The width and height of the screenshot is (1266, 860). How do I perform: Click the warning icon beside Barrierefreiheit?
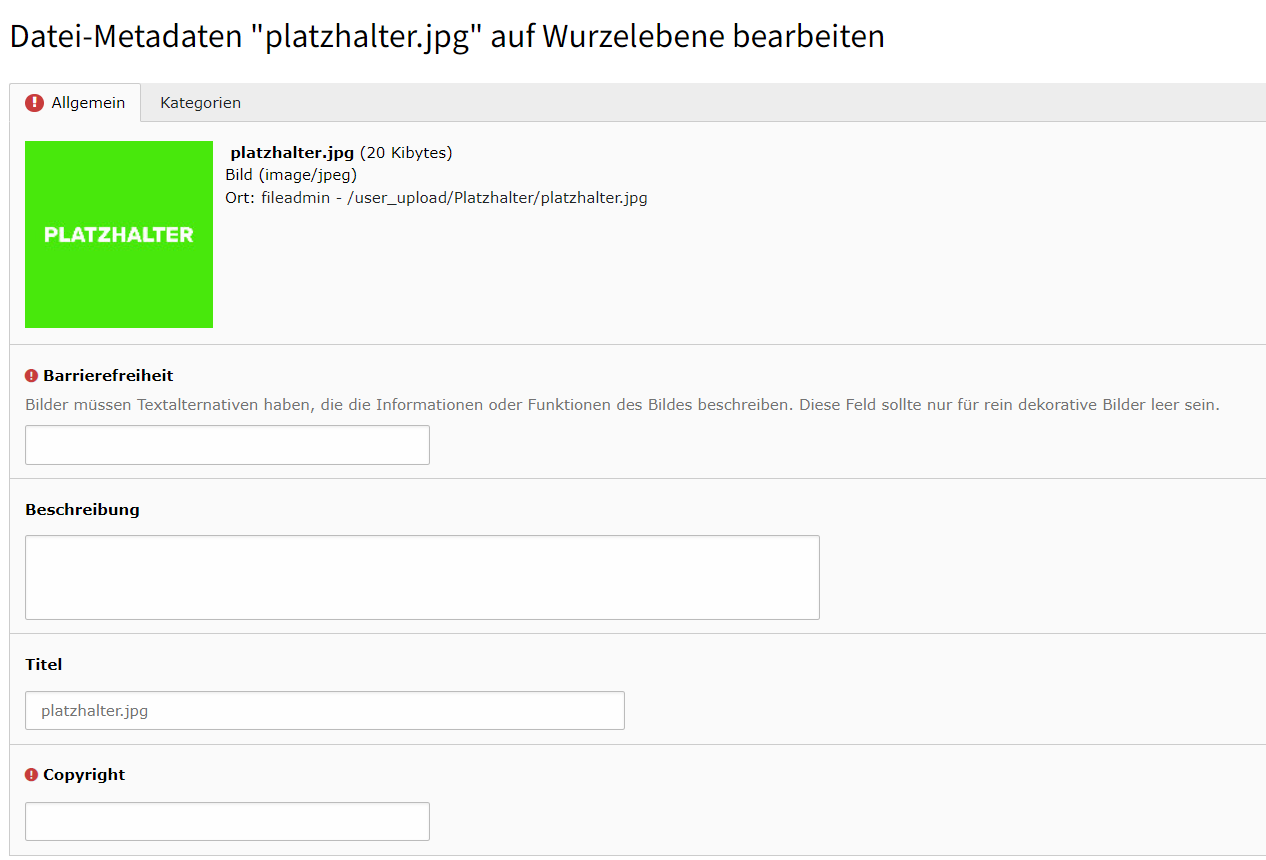tap(31, 376)
